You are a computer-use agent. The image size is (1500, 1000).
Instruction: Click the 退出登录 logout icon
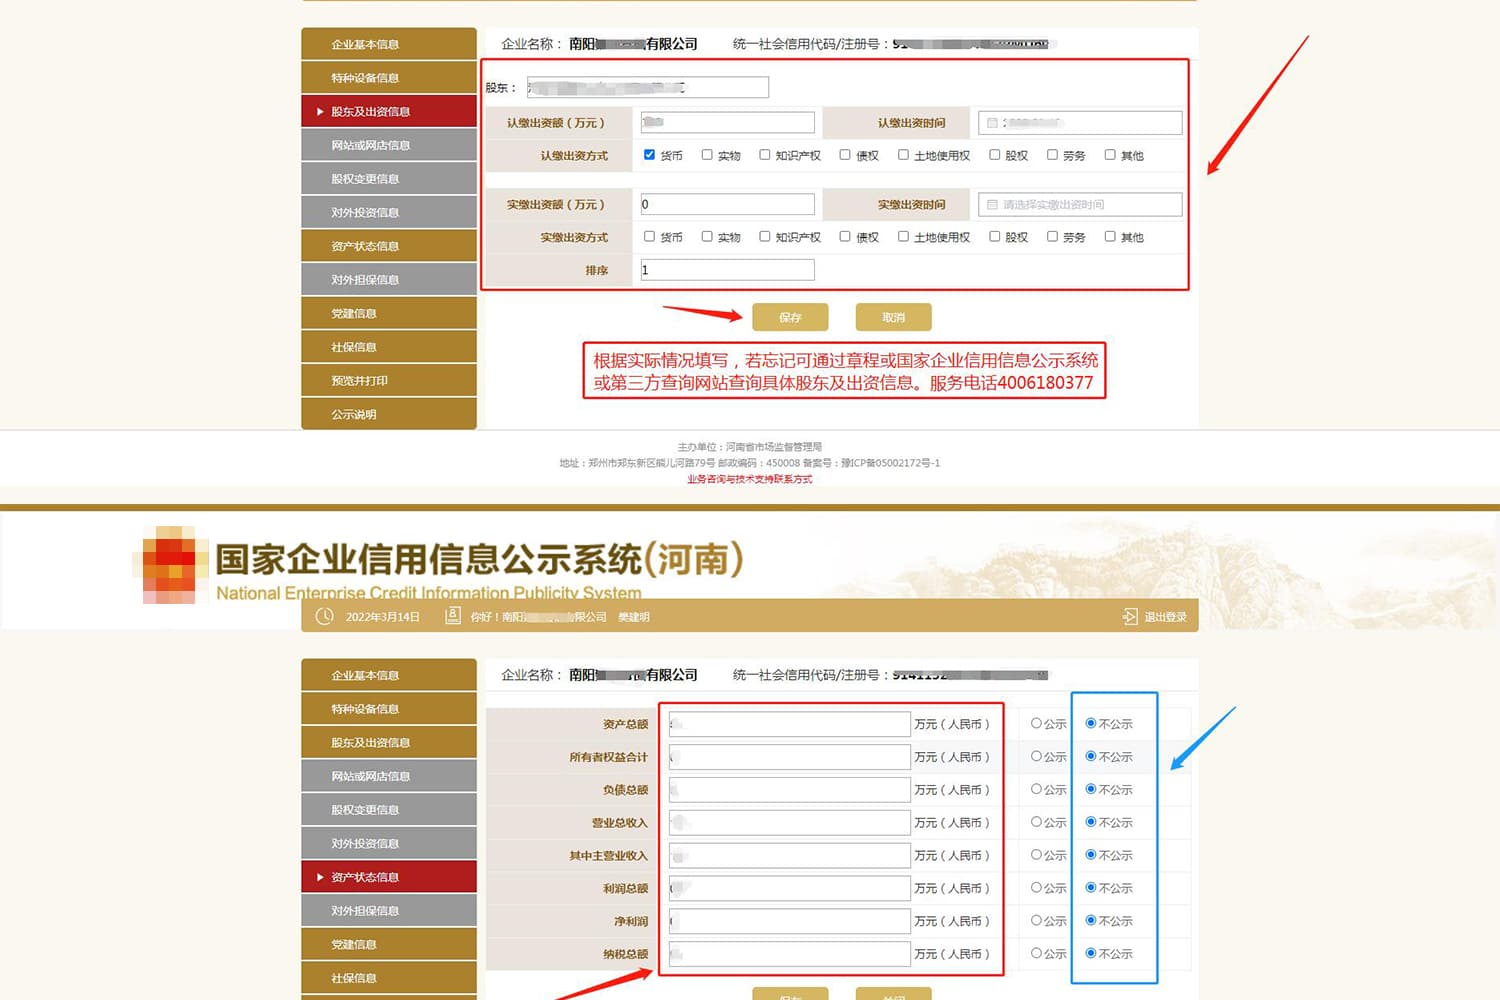1130,616
